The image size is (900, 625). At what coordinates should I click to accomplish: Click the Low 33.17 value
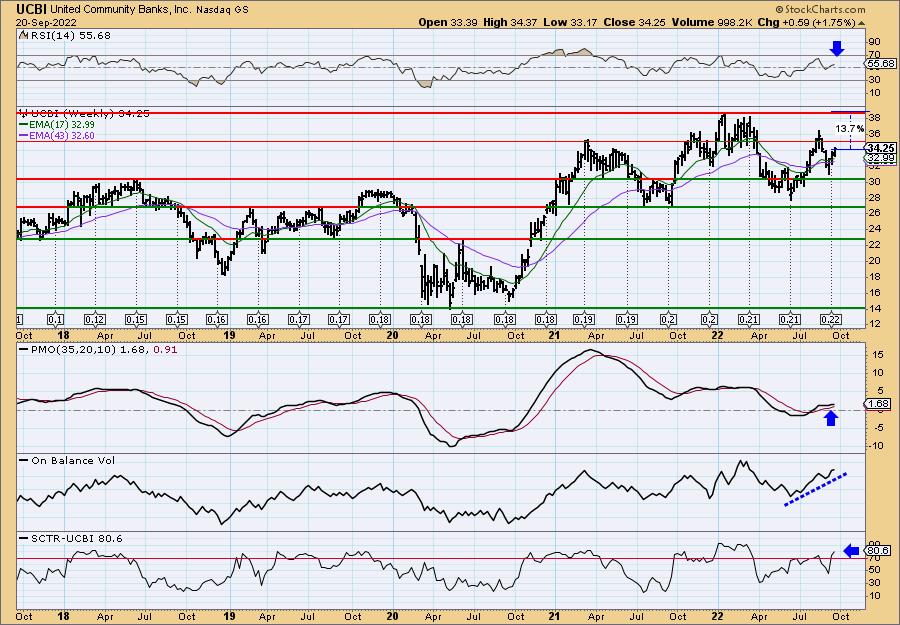click(x=571, y=22)
